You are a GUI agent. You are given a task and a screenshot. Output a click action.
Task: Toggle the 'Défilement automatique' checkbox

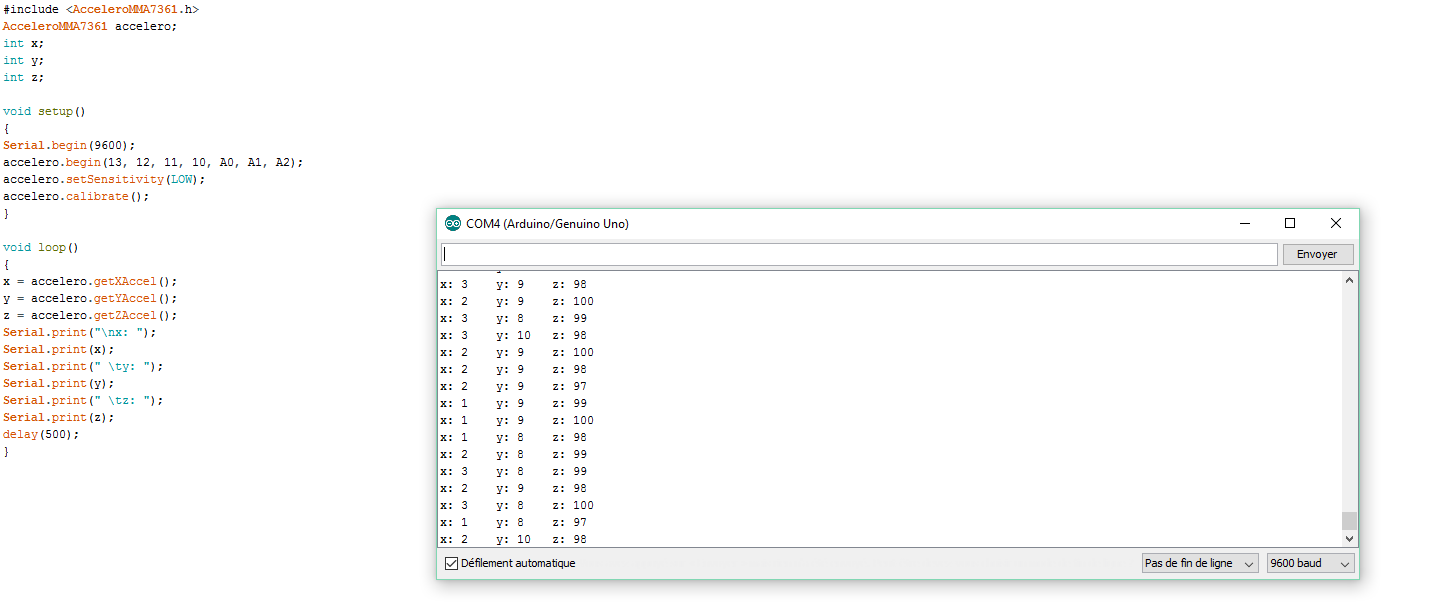[x=451, y=563]
